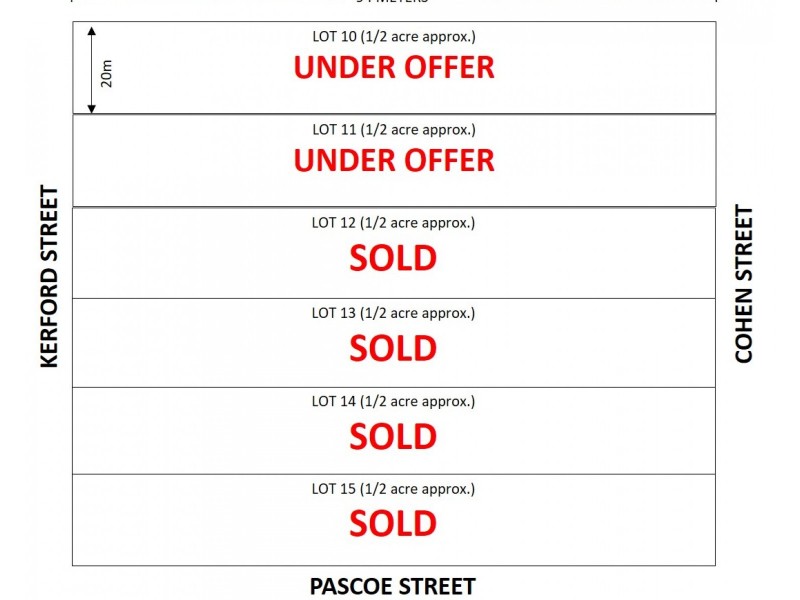The image size is (800, 600).
Task: Select the SOLD status on Lot 14
Action: (x=393, y=436)
